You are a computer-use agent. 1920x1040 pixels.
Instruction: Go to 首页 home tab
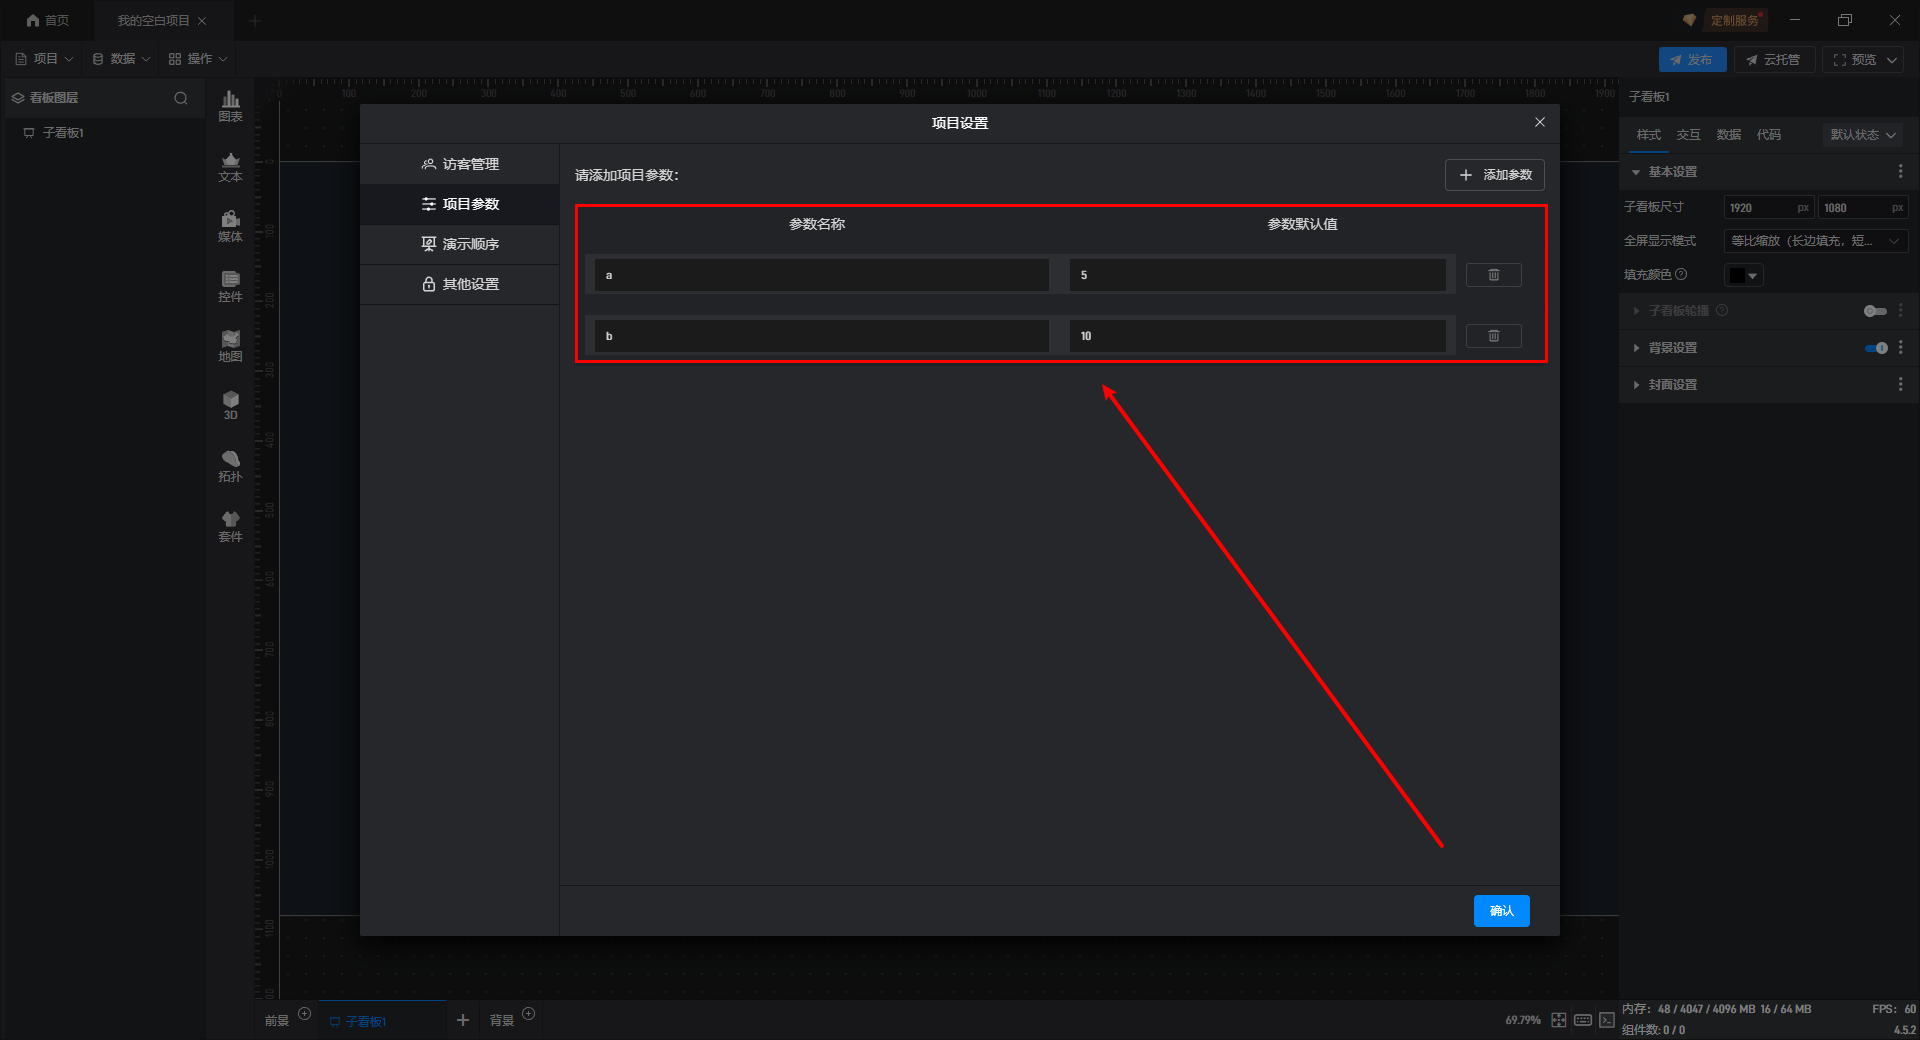click(48, 20)
